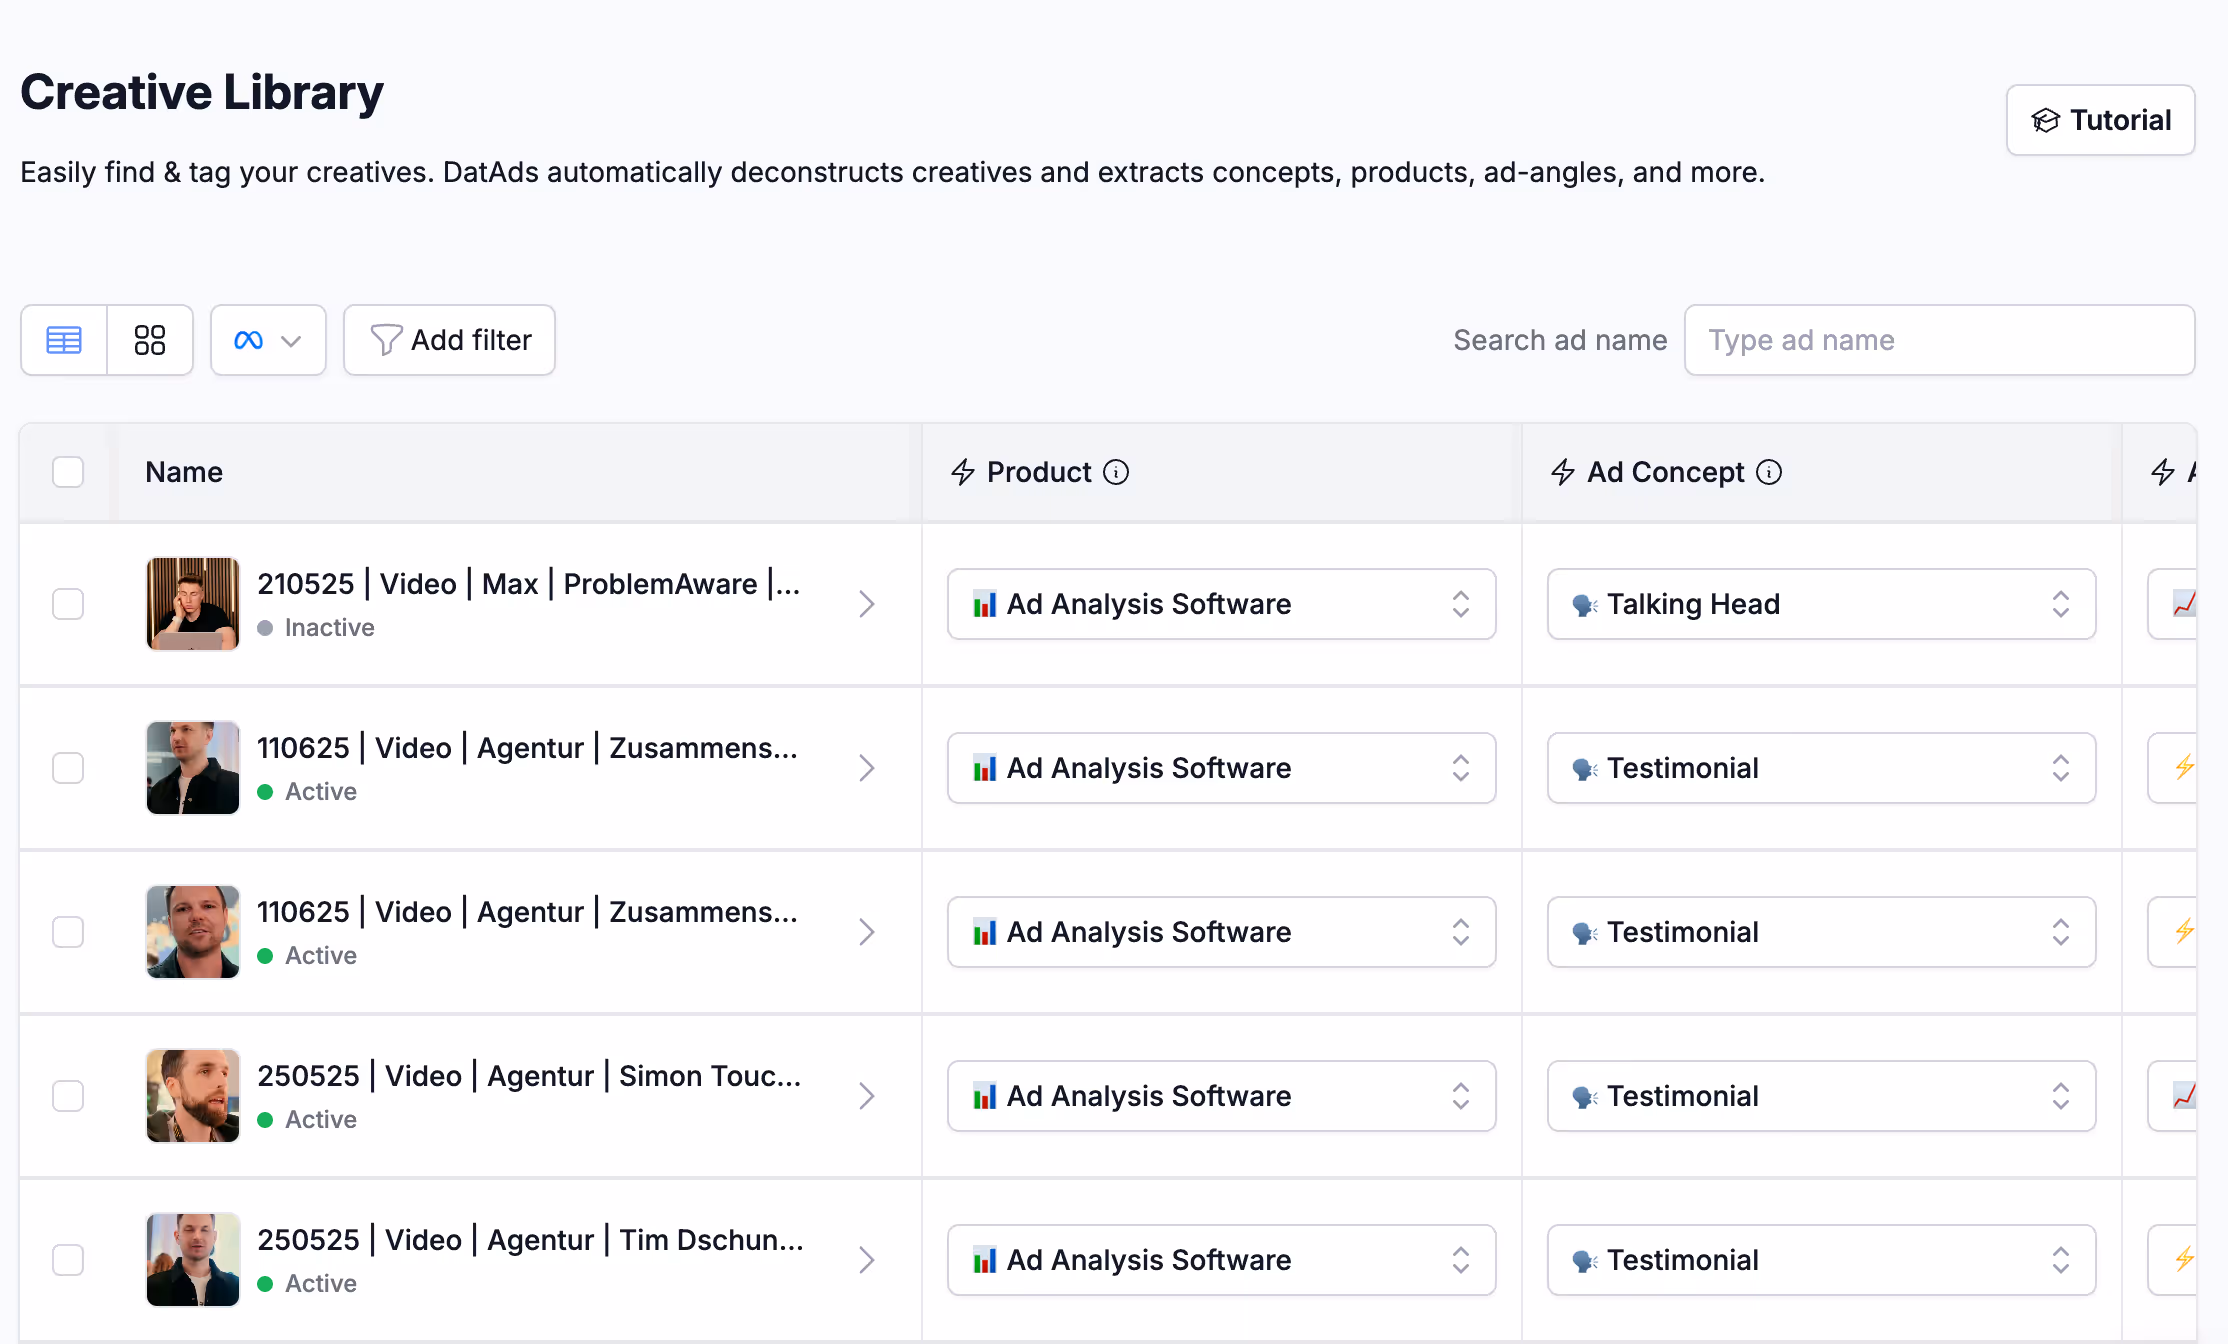The height and width of the screenshot is (1344, 2228).
Task: Click the Product column info icon
Action: [x=1116, y=472]
